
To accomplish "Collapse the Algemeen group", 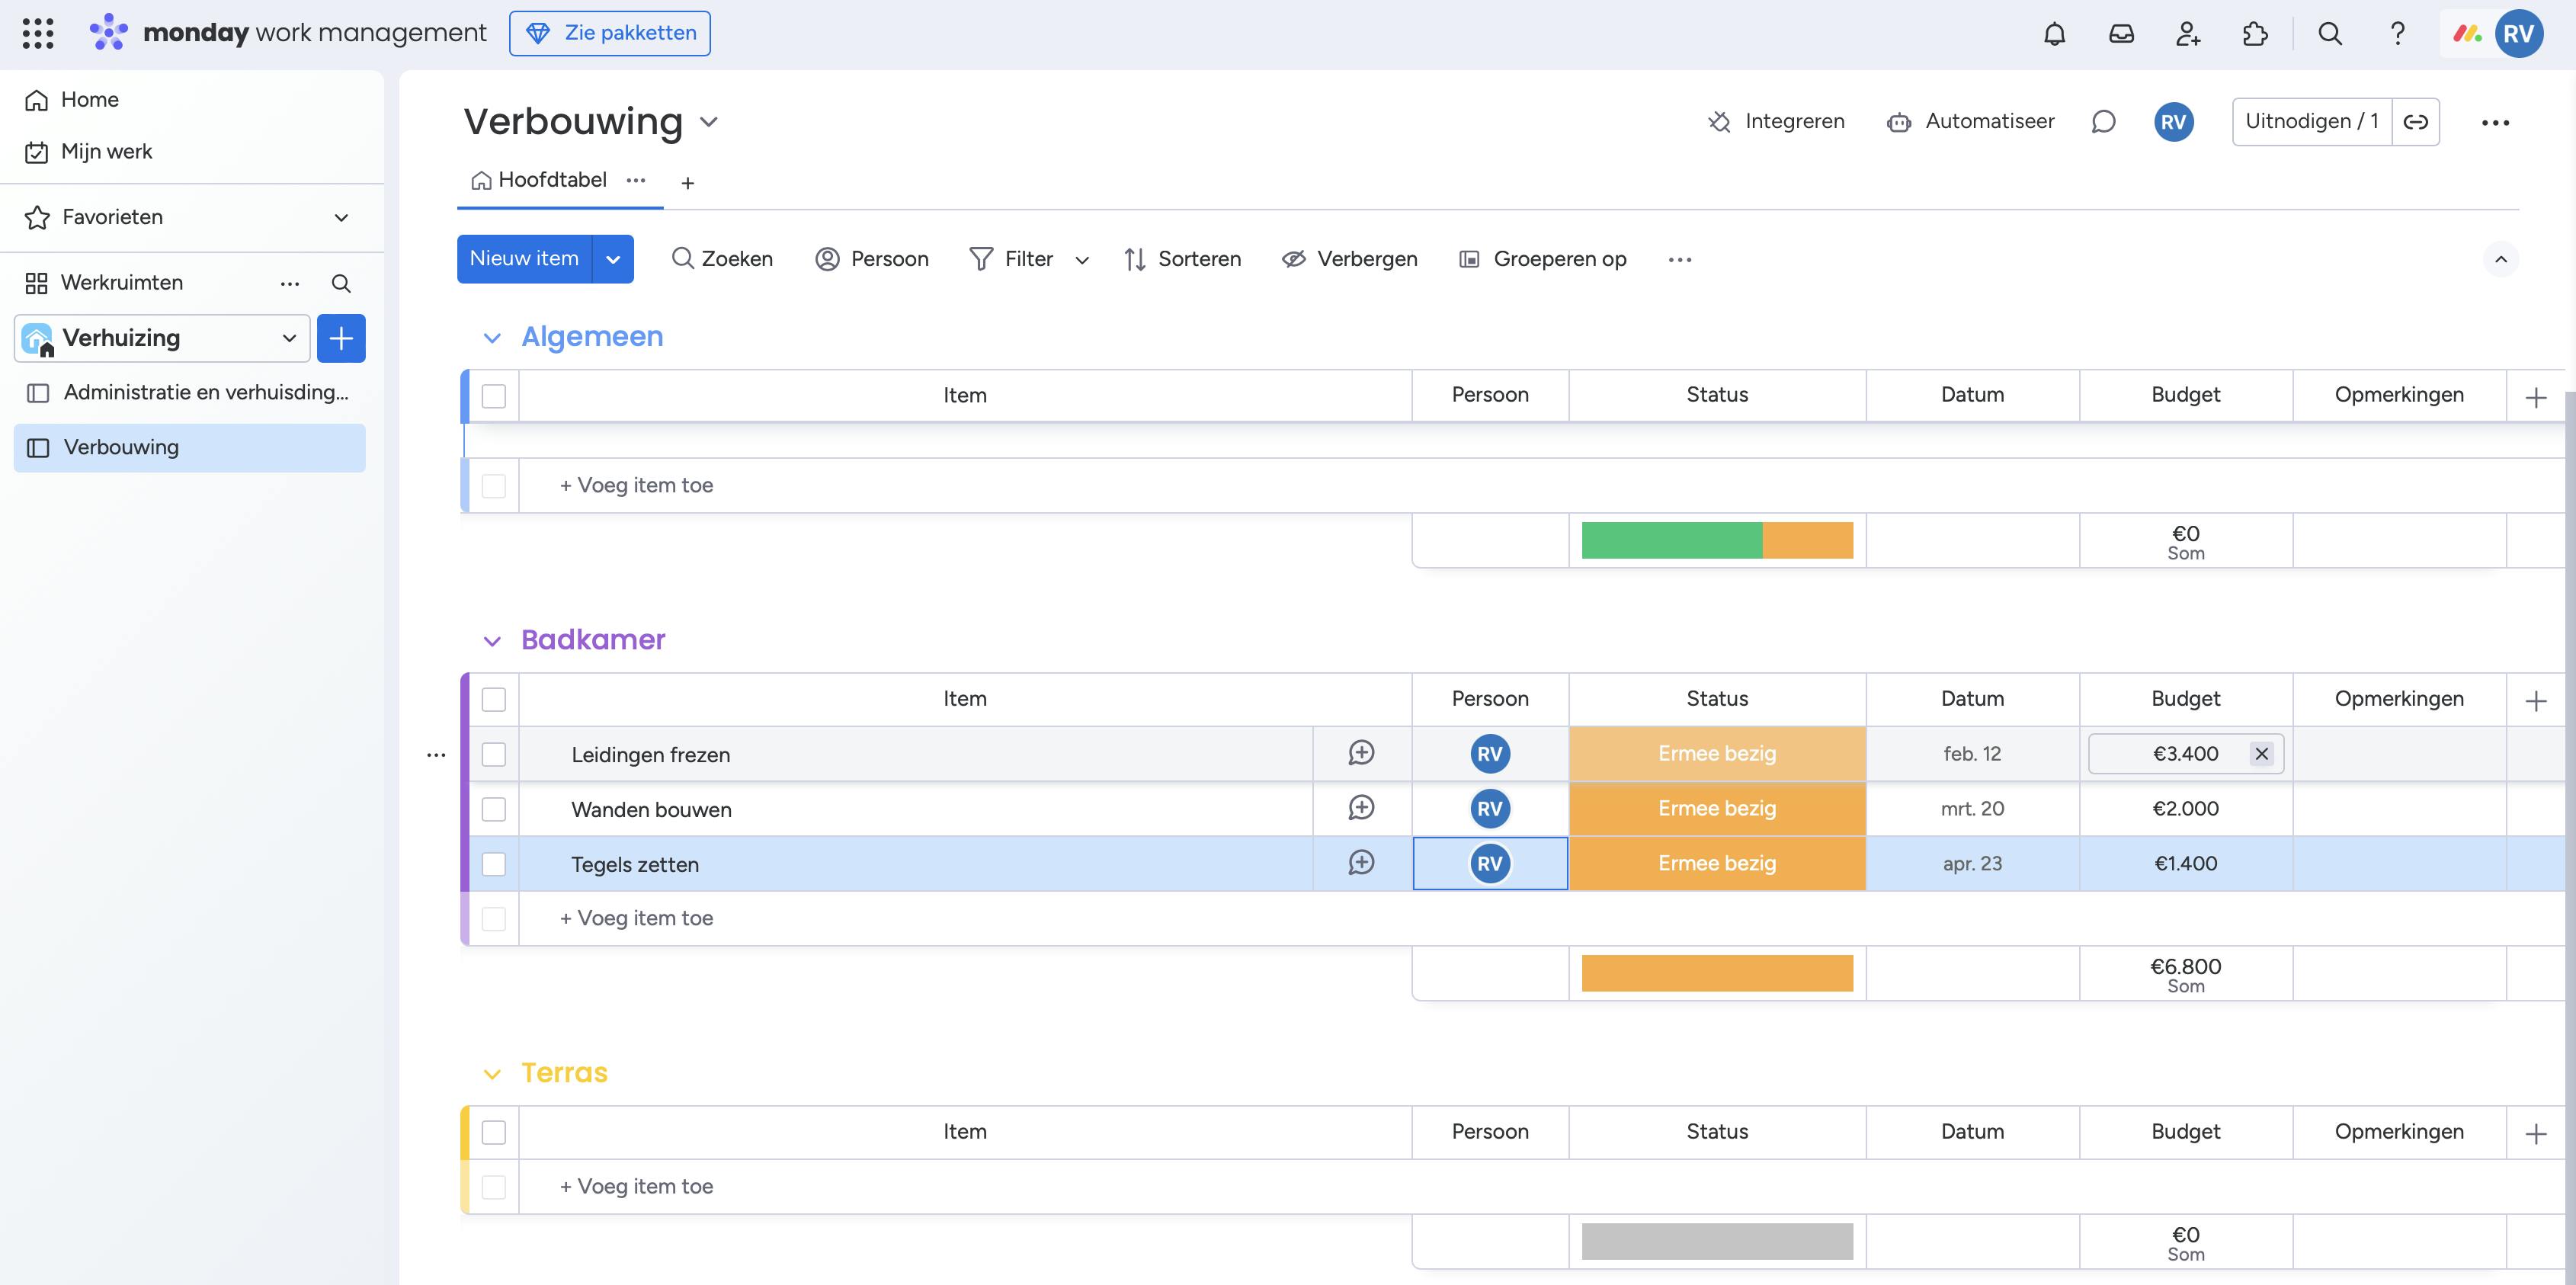I will point(492,338).
